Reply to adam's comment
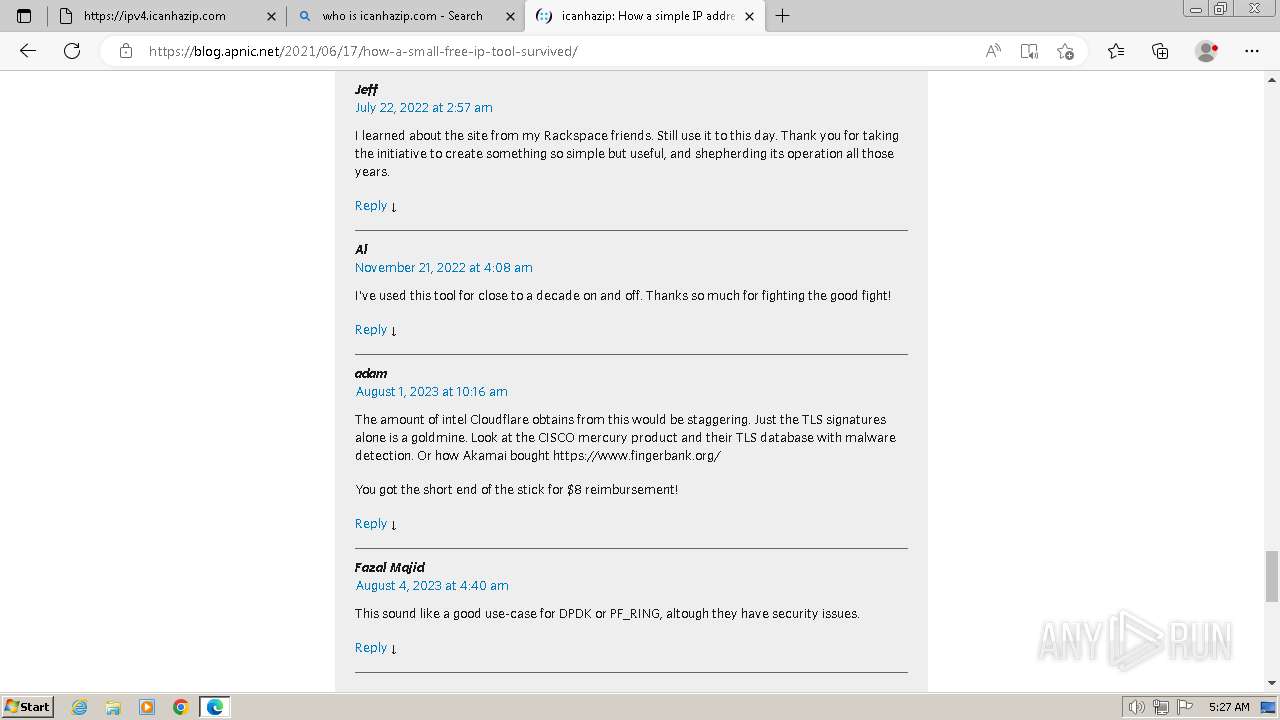1280x720 pixels. click(x=371, y=524)
